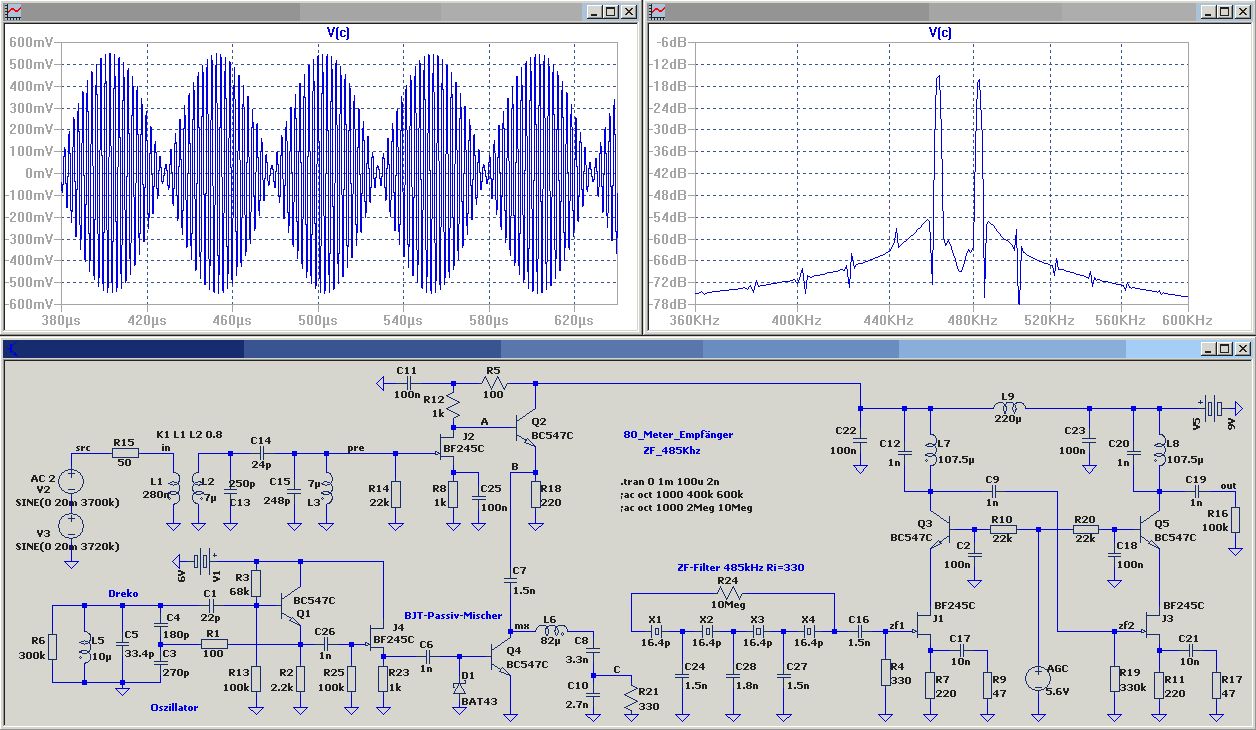Select the D1 BAT43 diode symbol
The height and width of the screenshot is (730, 1256).
click(x=459, y=687)
